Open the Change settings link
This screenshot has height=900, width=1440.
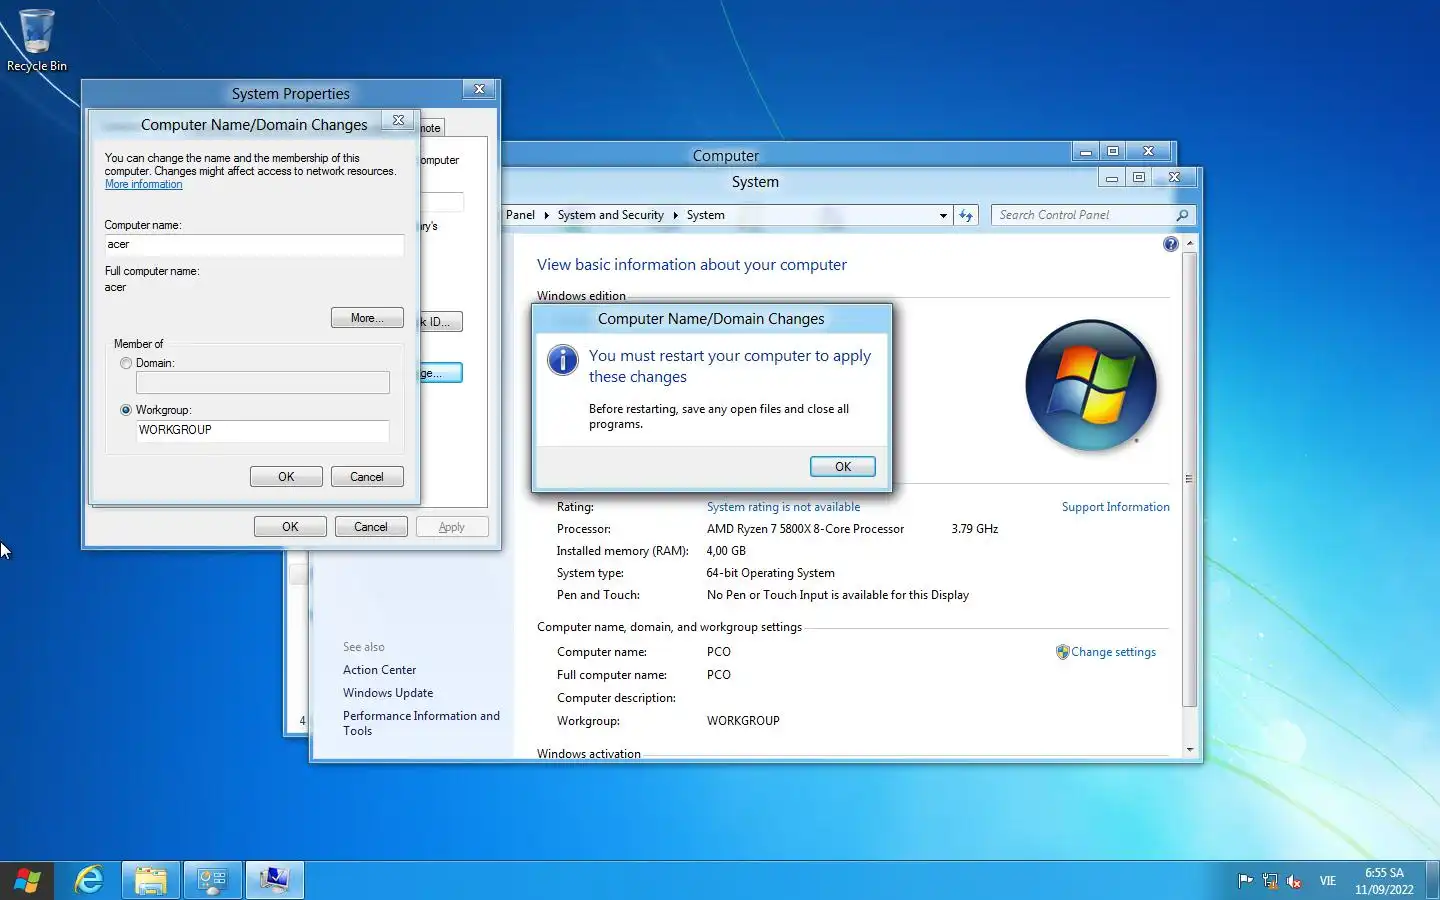pos(1113,652)
